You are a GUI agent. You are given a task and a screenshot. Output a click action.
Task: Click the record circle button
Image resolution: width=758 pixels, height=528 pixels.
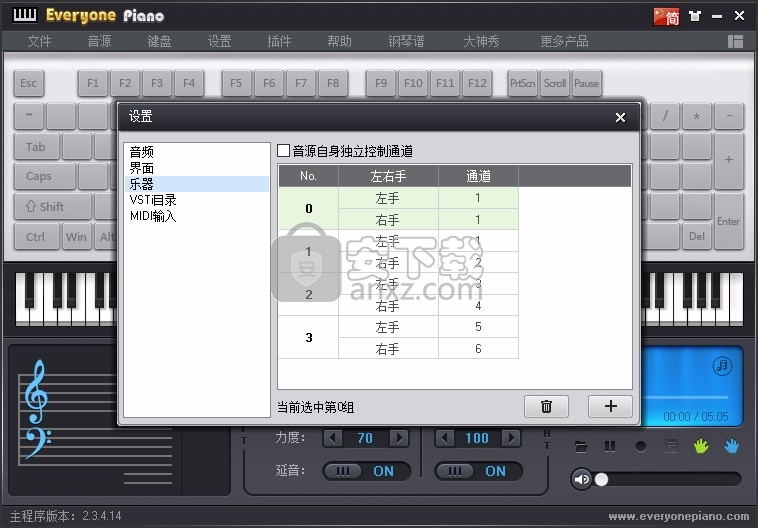pyautogui.click(x=641, y=446)
